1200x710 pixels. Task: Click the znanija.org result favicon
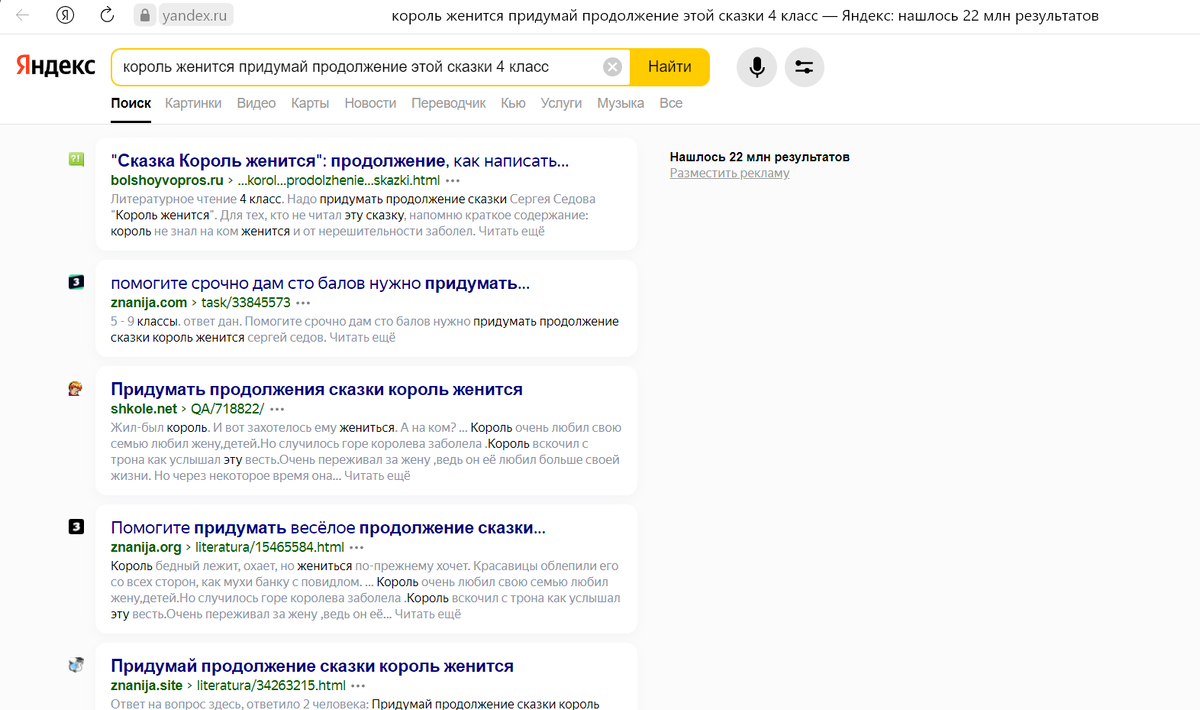pyautogui.click(x=76, y=526)
